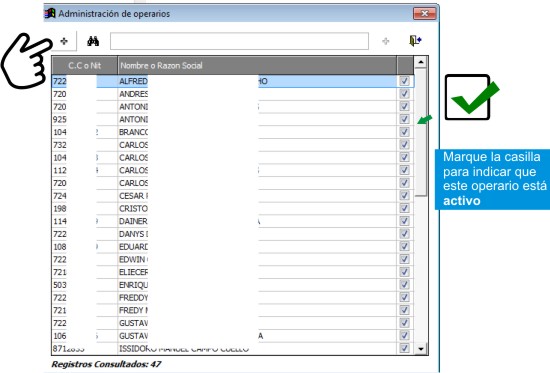550x373 pixels.
Task: Select the BRANCO name cell
Action: pos(257,132)
